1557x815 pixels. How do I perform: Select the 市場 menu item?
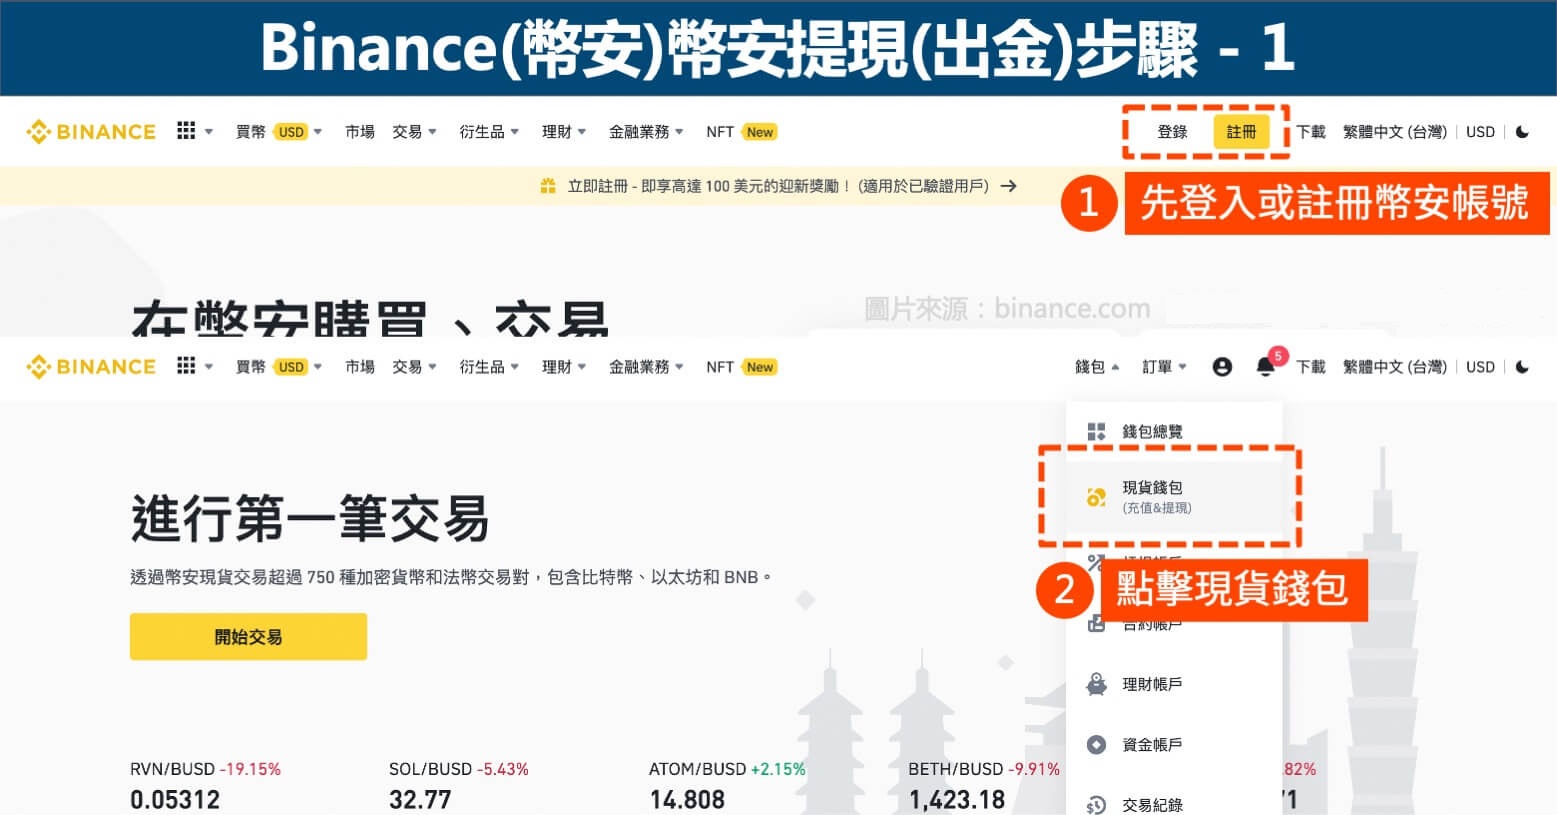point(359,131)
